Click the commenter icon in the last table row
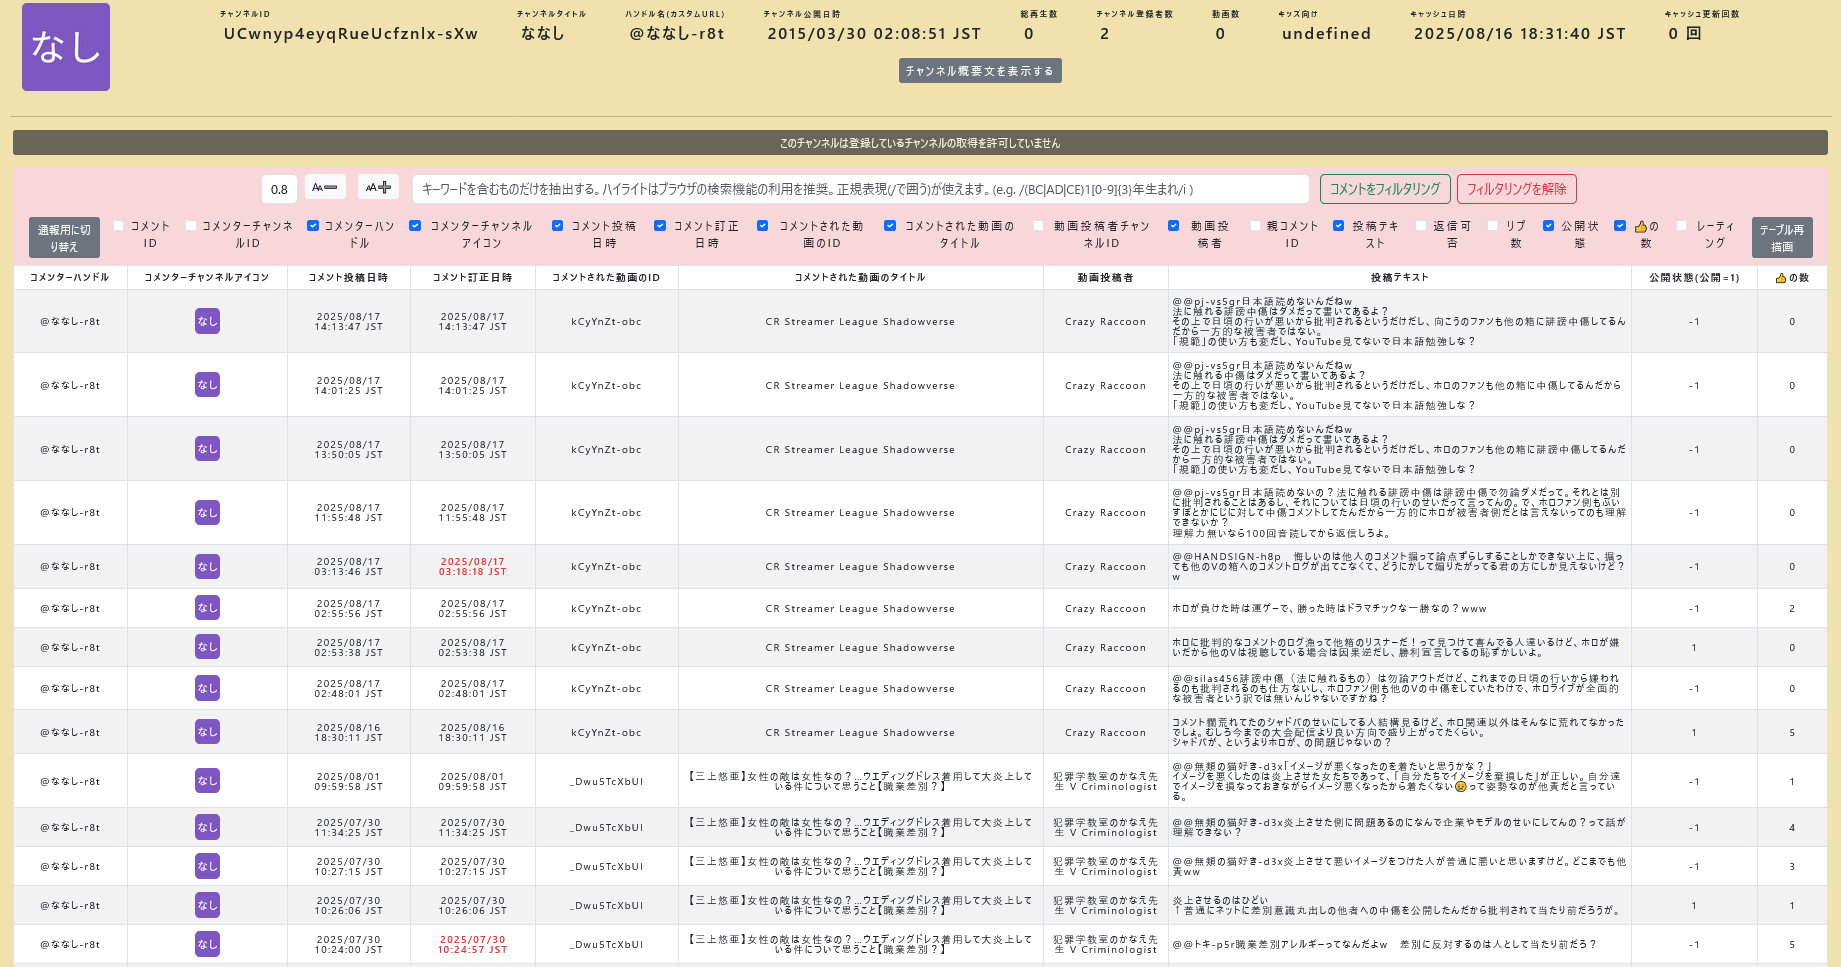The image size is (1841, 967). pyautogui.click(x=207, y=944)
